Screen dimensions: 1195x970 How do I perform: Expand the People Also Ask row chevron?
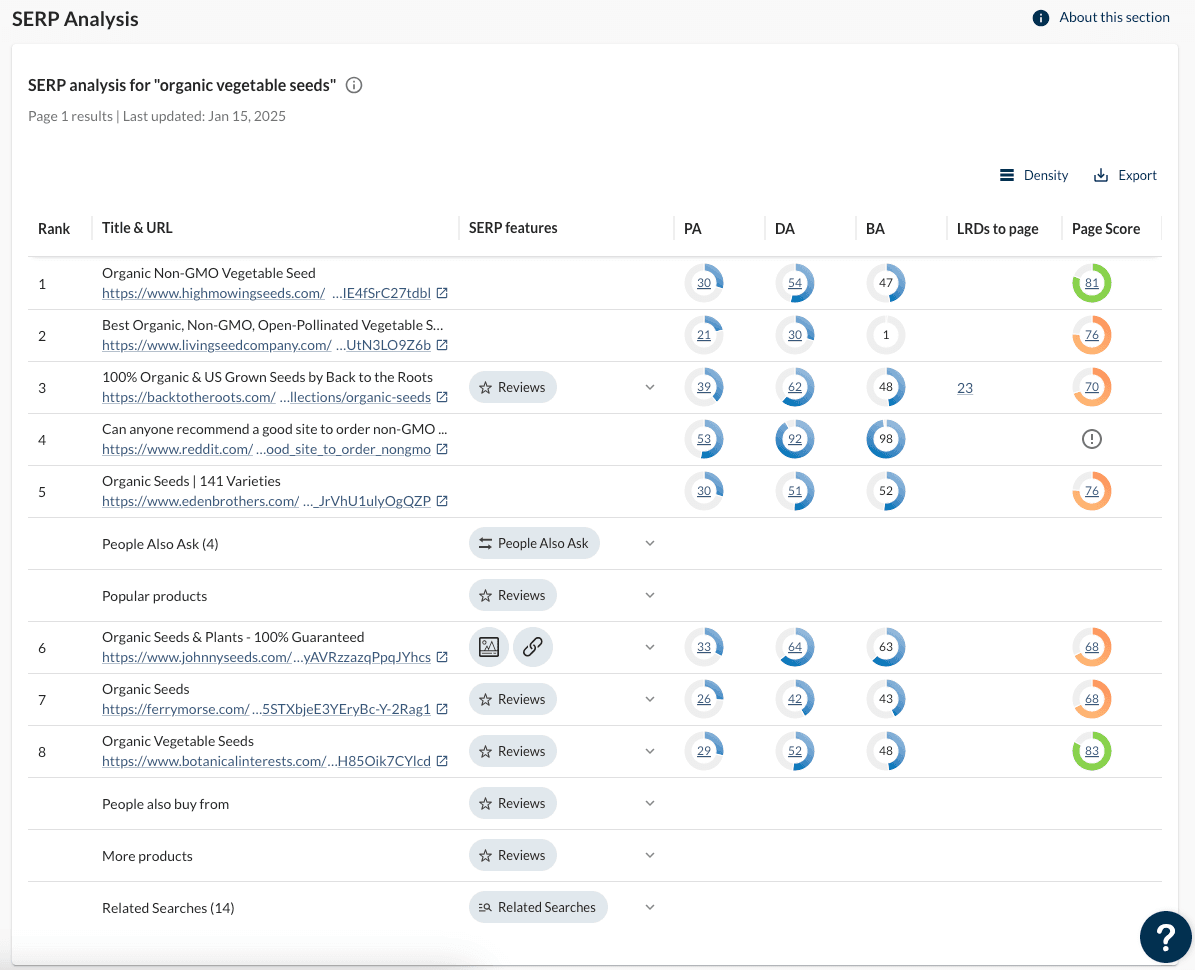[650, 543]
